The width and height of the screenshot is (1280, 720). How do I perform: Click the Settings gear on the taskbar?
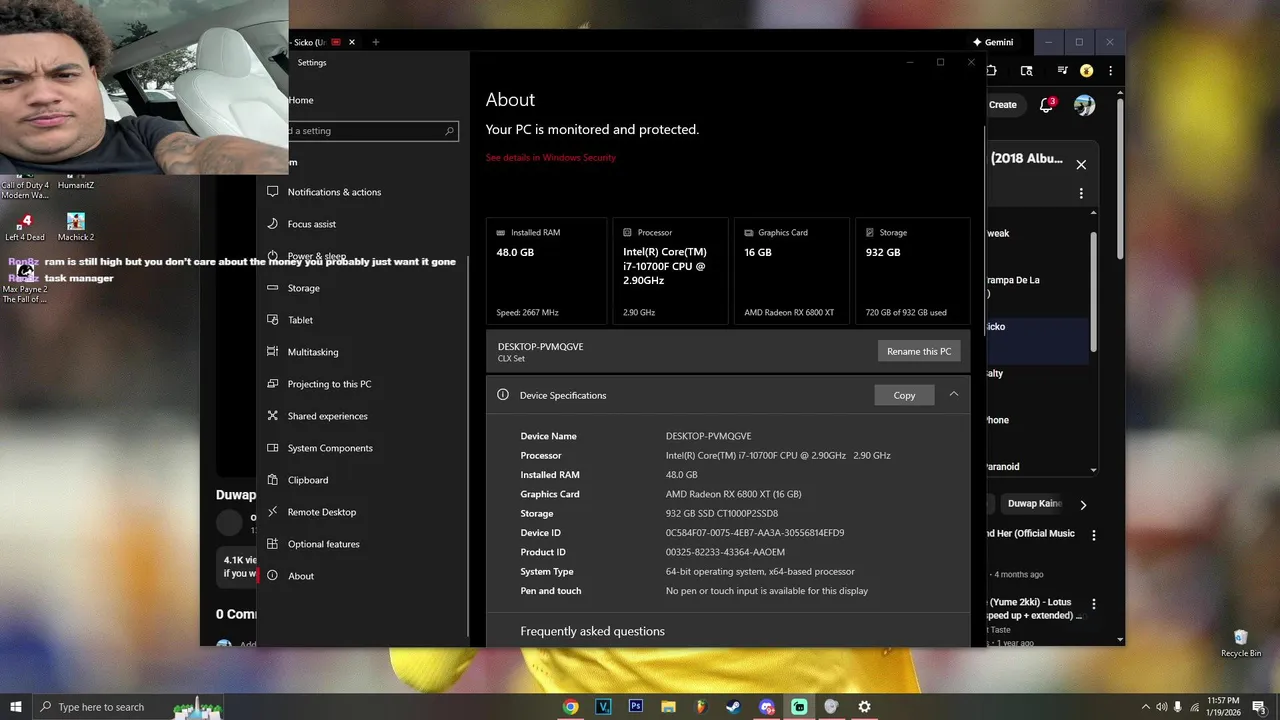click(x=864, y=707)
